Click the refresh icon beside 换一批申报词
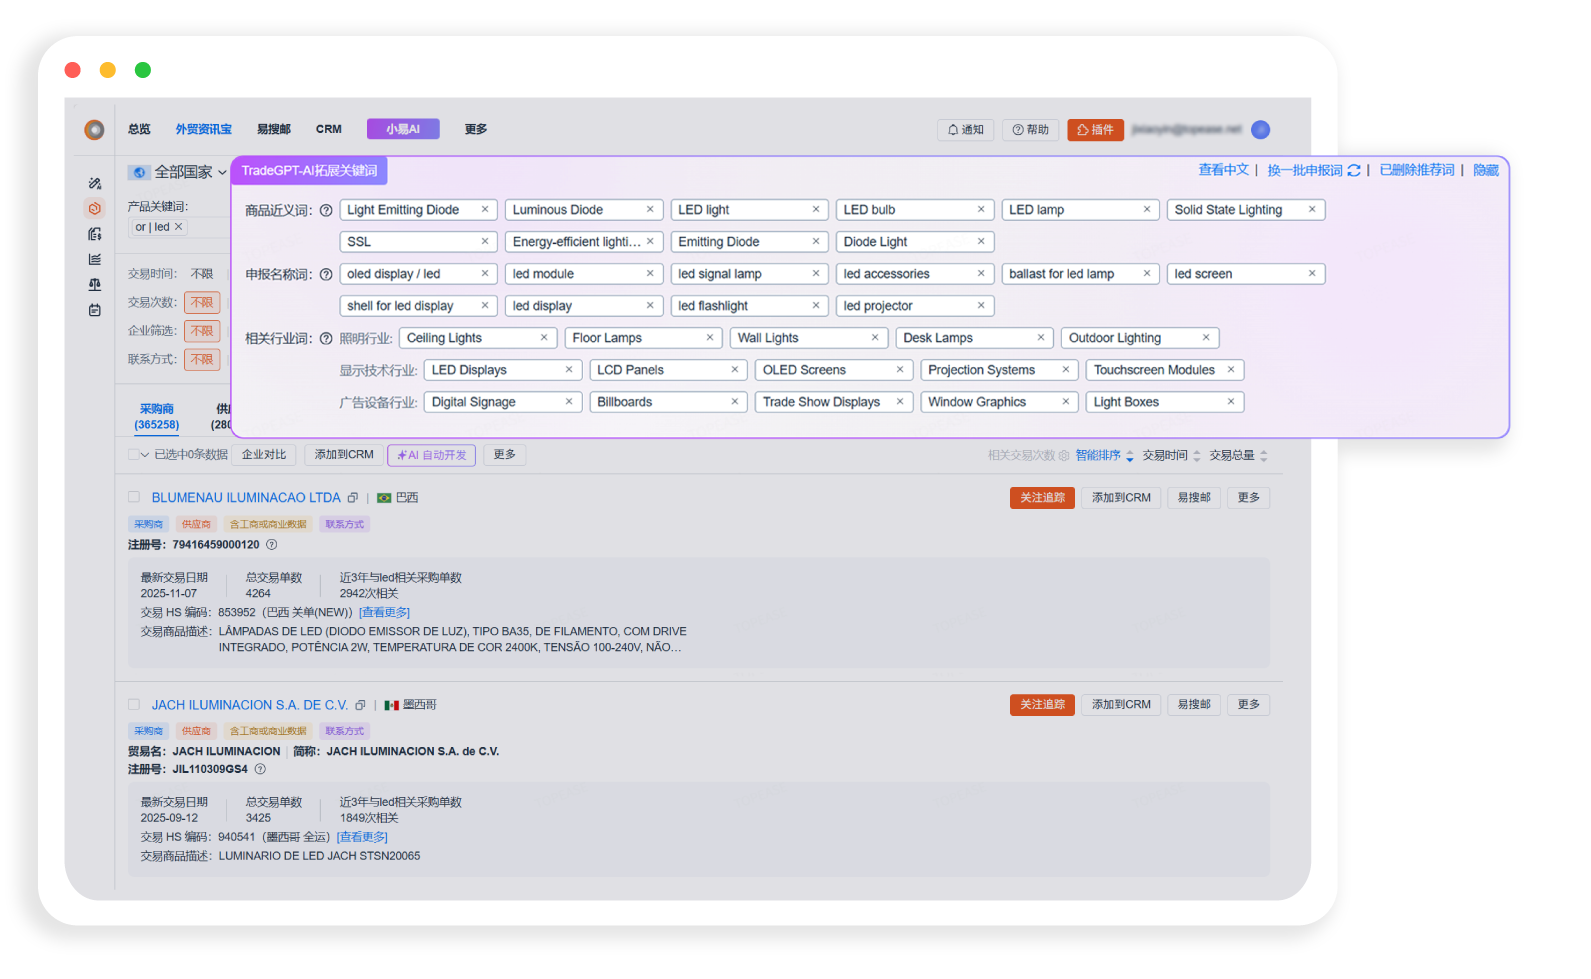 1354,171
